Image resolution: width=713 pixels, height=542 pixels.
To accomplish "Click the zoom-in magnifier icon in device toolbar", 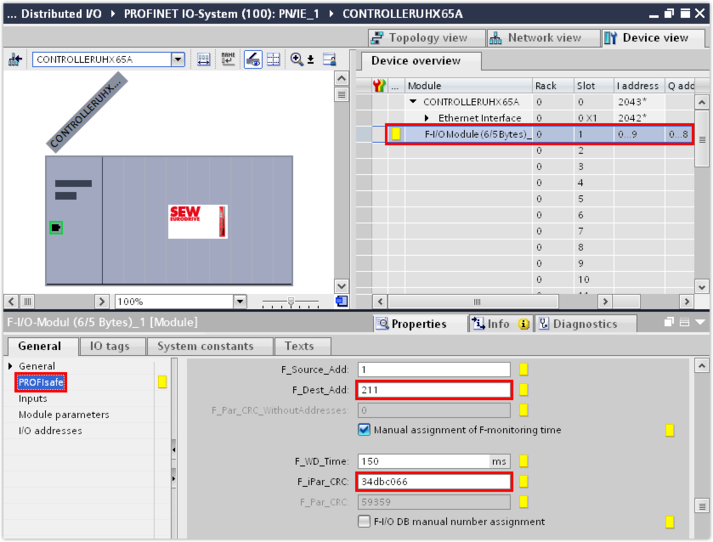I will [297, 60].
